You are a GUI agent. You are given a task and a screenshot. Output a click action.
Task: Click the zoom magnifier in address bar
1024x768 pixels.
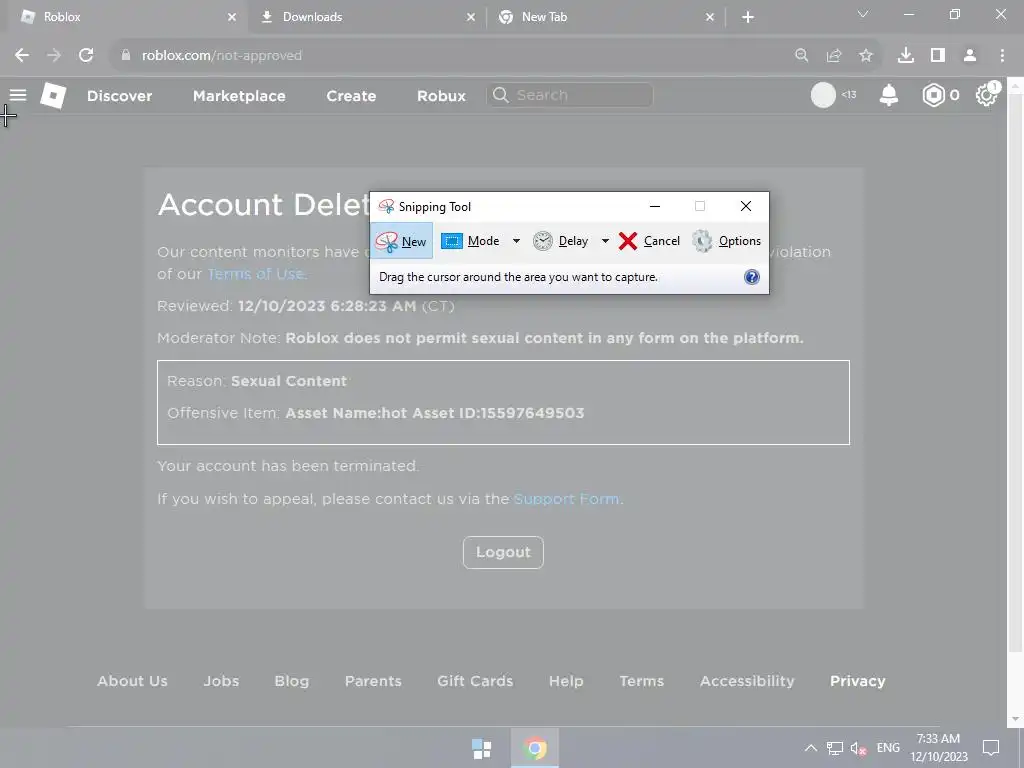pyautogui.click(x=801, y=56)
